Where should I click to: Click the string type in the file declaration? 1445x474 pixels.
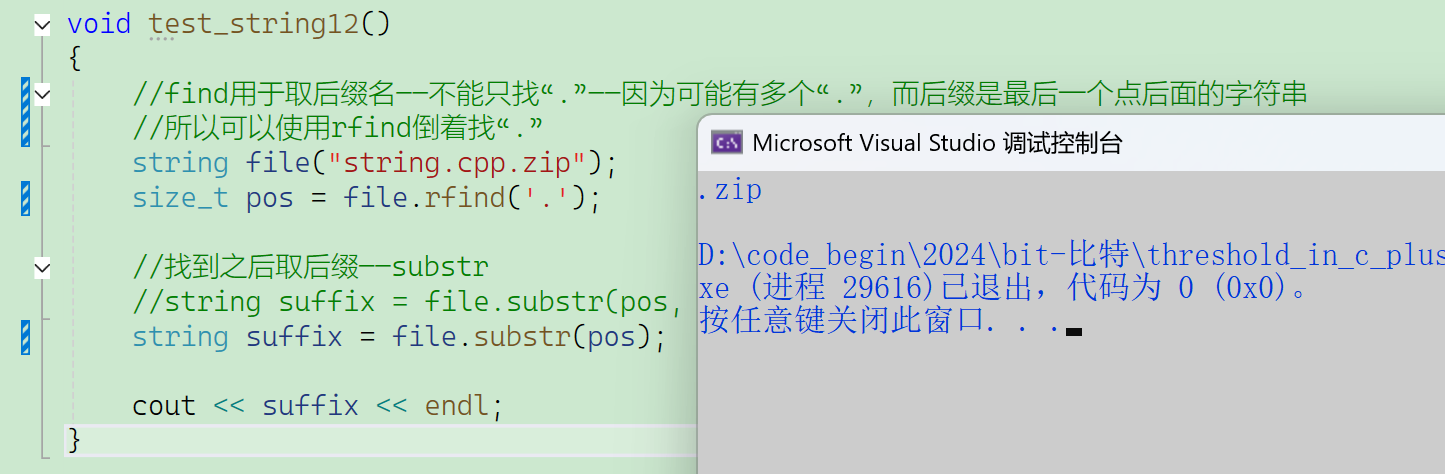181,164
